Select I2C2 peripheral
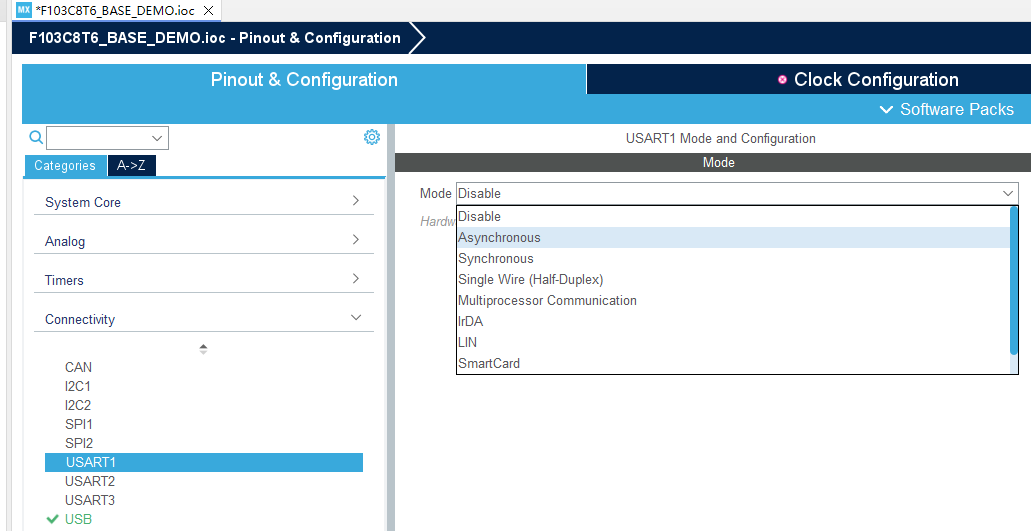Viewport: 1031px width, 531px height. point(78,405)
